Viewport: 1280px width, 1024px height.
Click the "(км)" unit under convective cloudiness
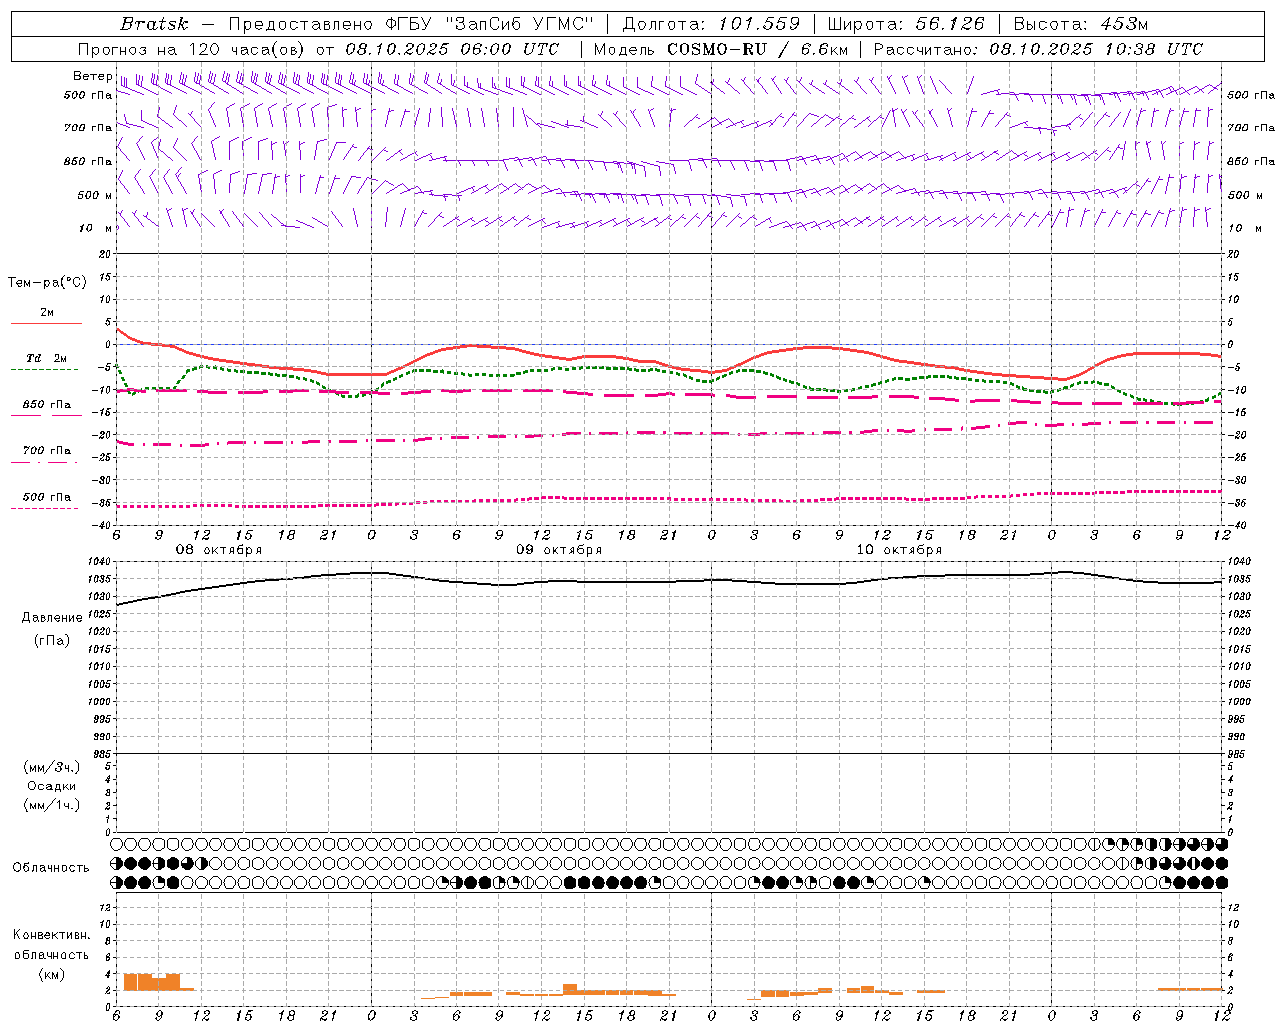52,974
